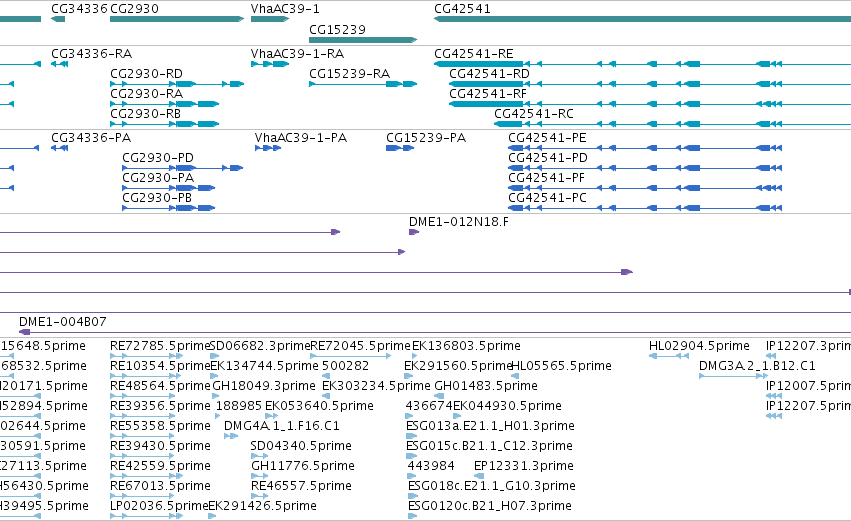Click the CG2930-RA transcript label
The width and height of the screenshot is (851, 521).
(147, 93)
